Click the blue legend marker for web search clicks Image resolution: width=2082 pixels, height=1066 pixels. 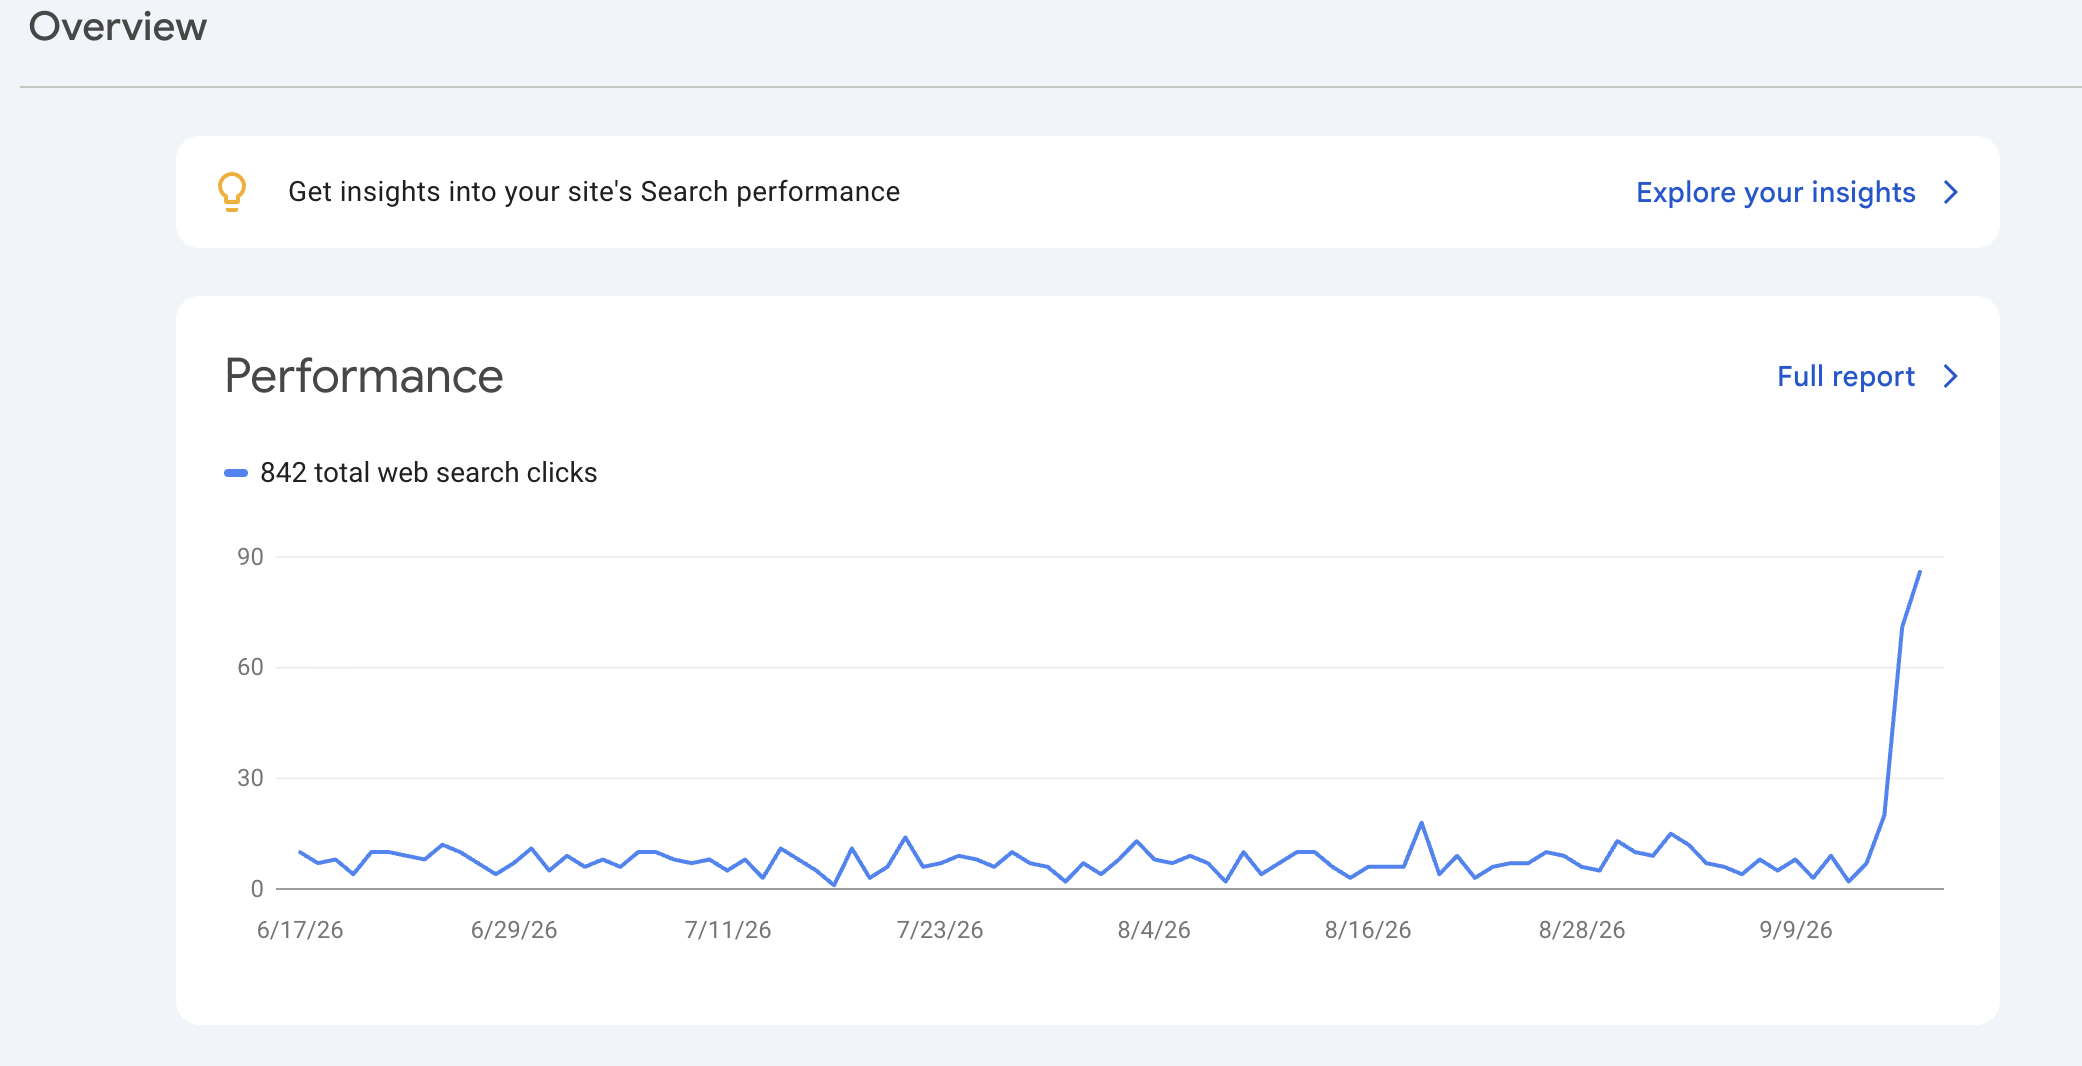[x=236, y=473]
